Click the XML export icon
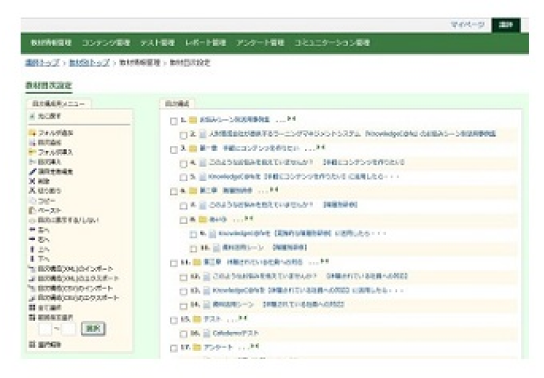544x378 pixels. [x=32, y=278]
